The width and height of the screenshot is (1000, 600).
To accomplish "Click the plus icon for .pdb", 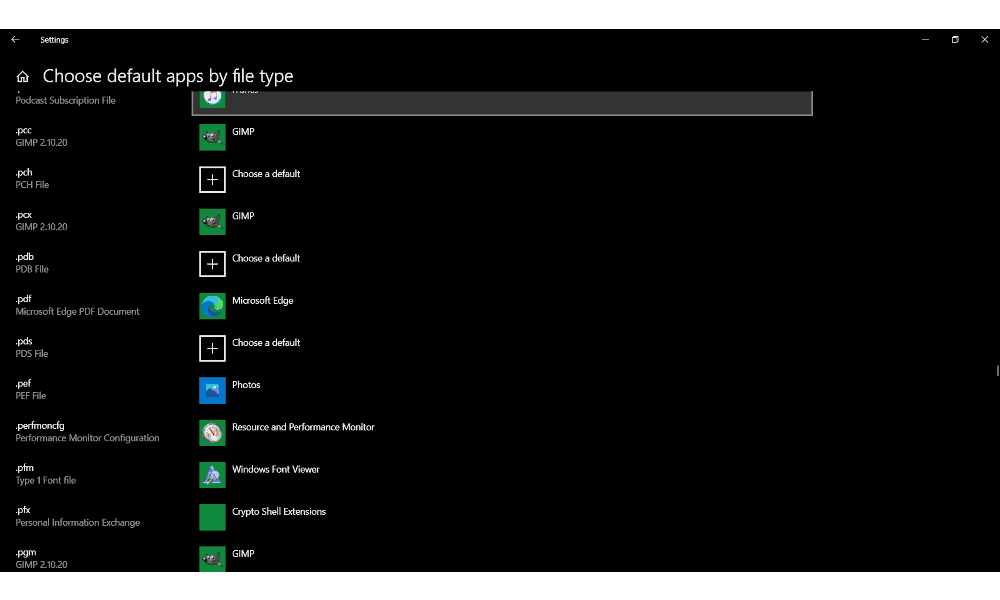I will (212, 264).
